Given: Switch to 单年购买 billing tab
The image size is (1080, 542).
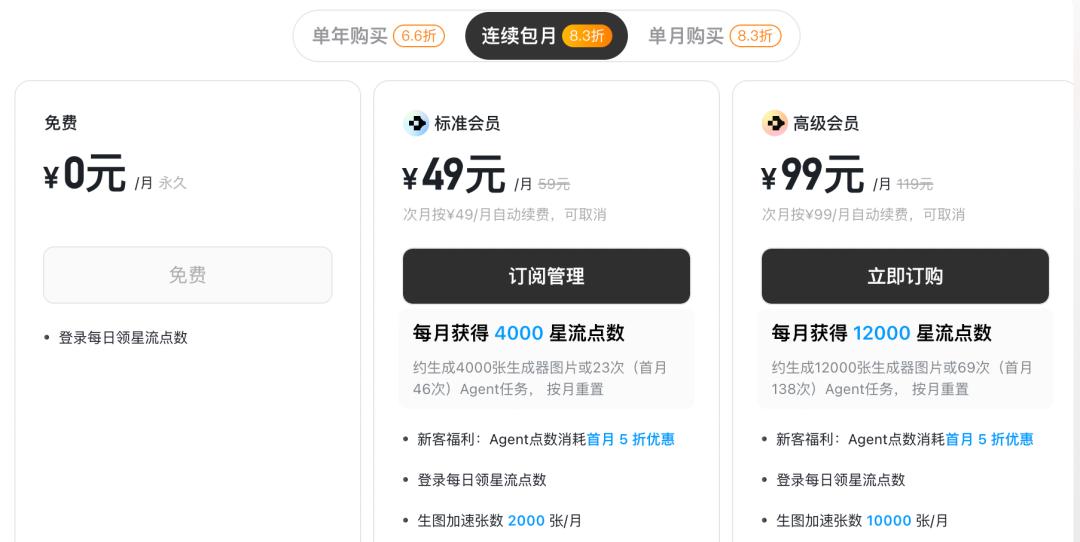Looking at the screenshot, I should point(378,36).
